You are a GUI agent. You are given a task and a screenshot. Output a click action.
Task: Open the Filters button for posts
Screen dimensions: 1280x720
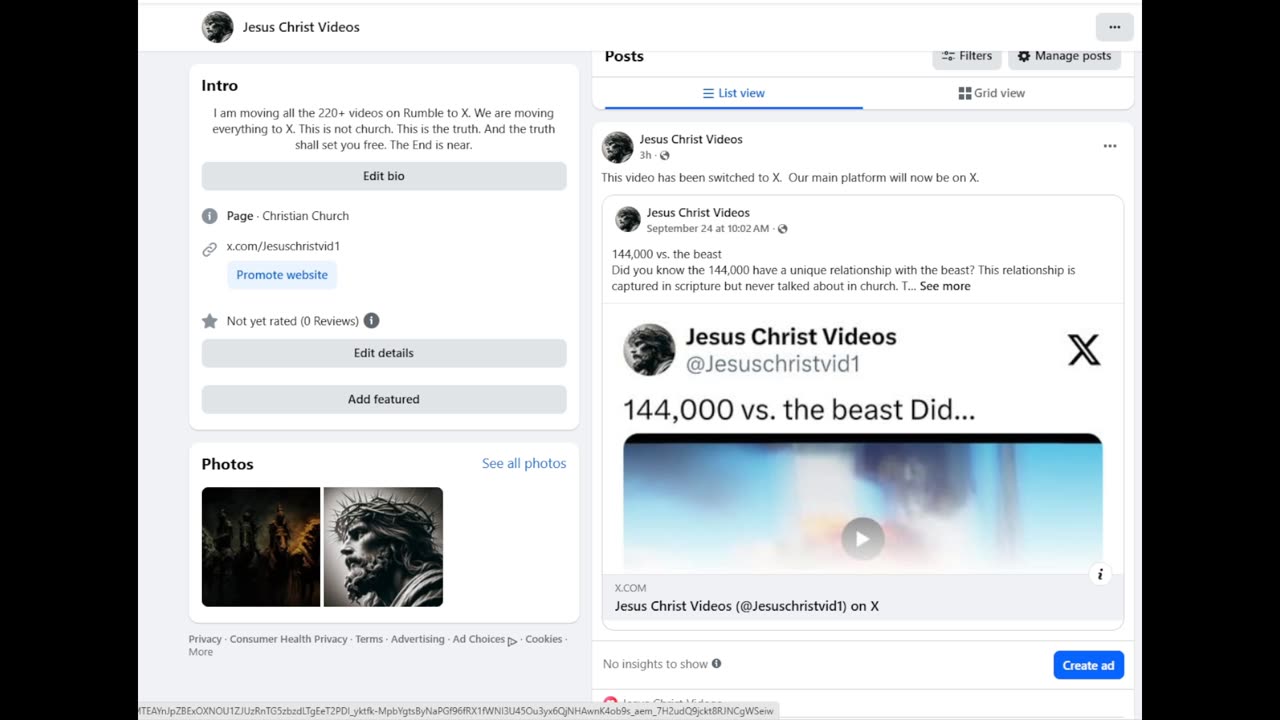[x=967, y=56]
